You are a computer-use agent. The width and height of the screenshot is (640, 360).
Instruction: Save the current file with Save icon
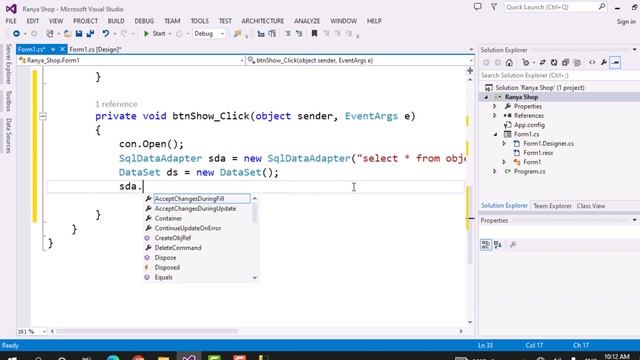coord(79,34)
